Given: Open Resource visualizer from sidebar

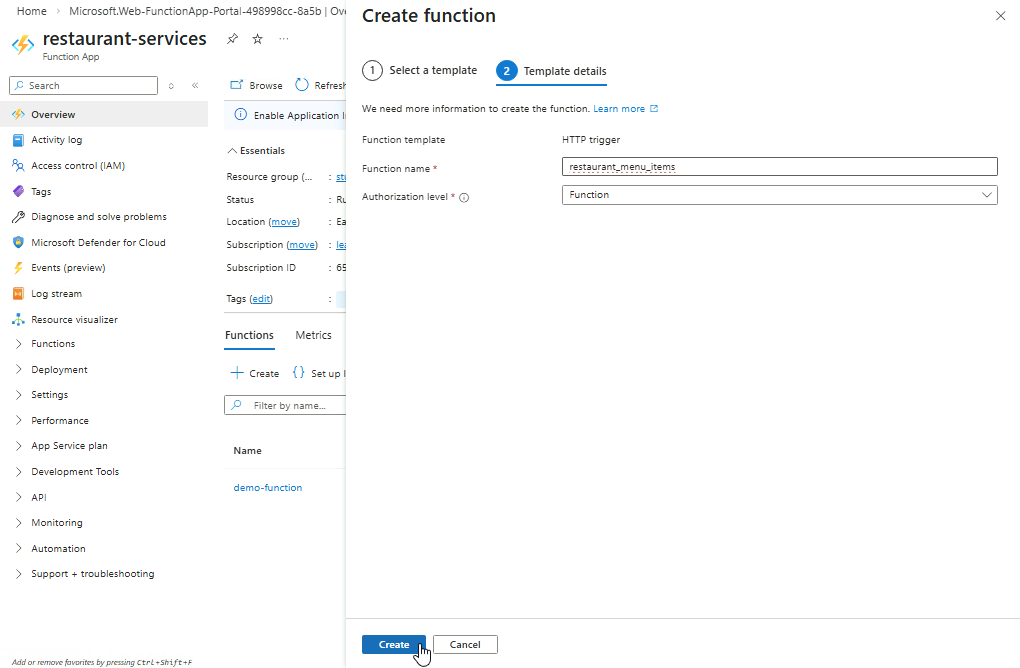Looking at the screenshot, I should pos(74,320).
